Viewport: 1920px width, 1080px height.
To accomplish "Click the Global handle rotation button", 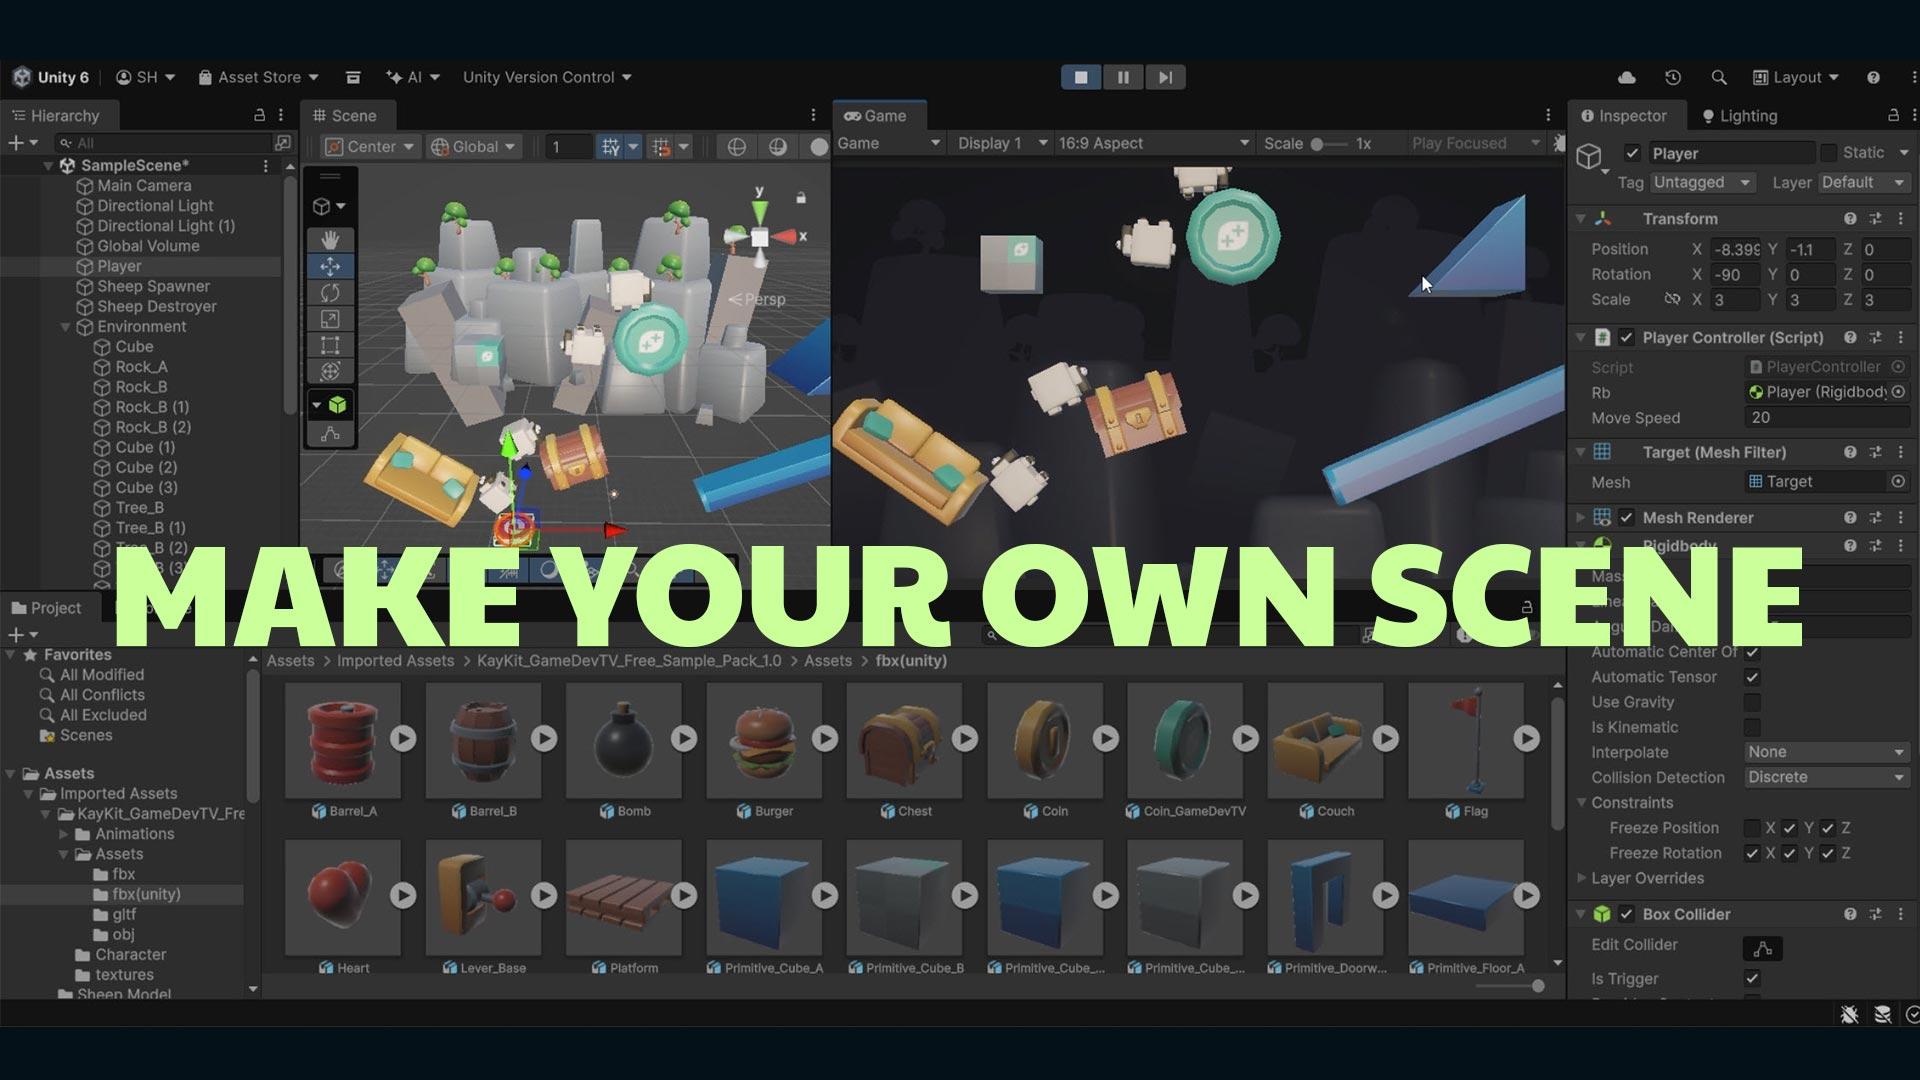I will [x=473, y=146].
